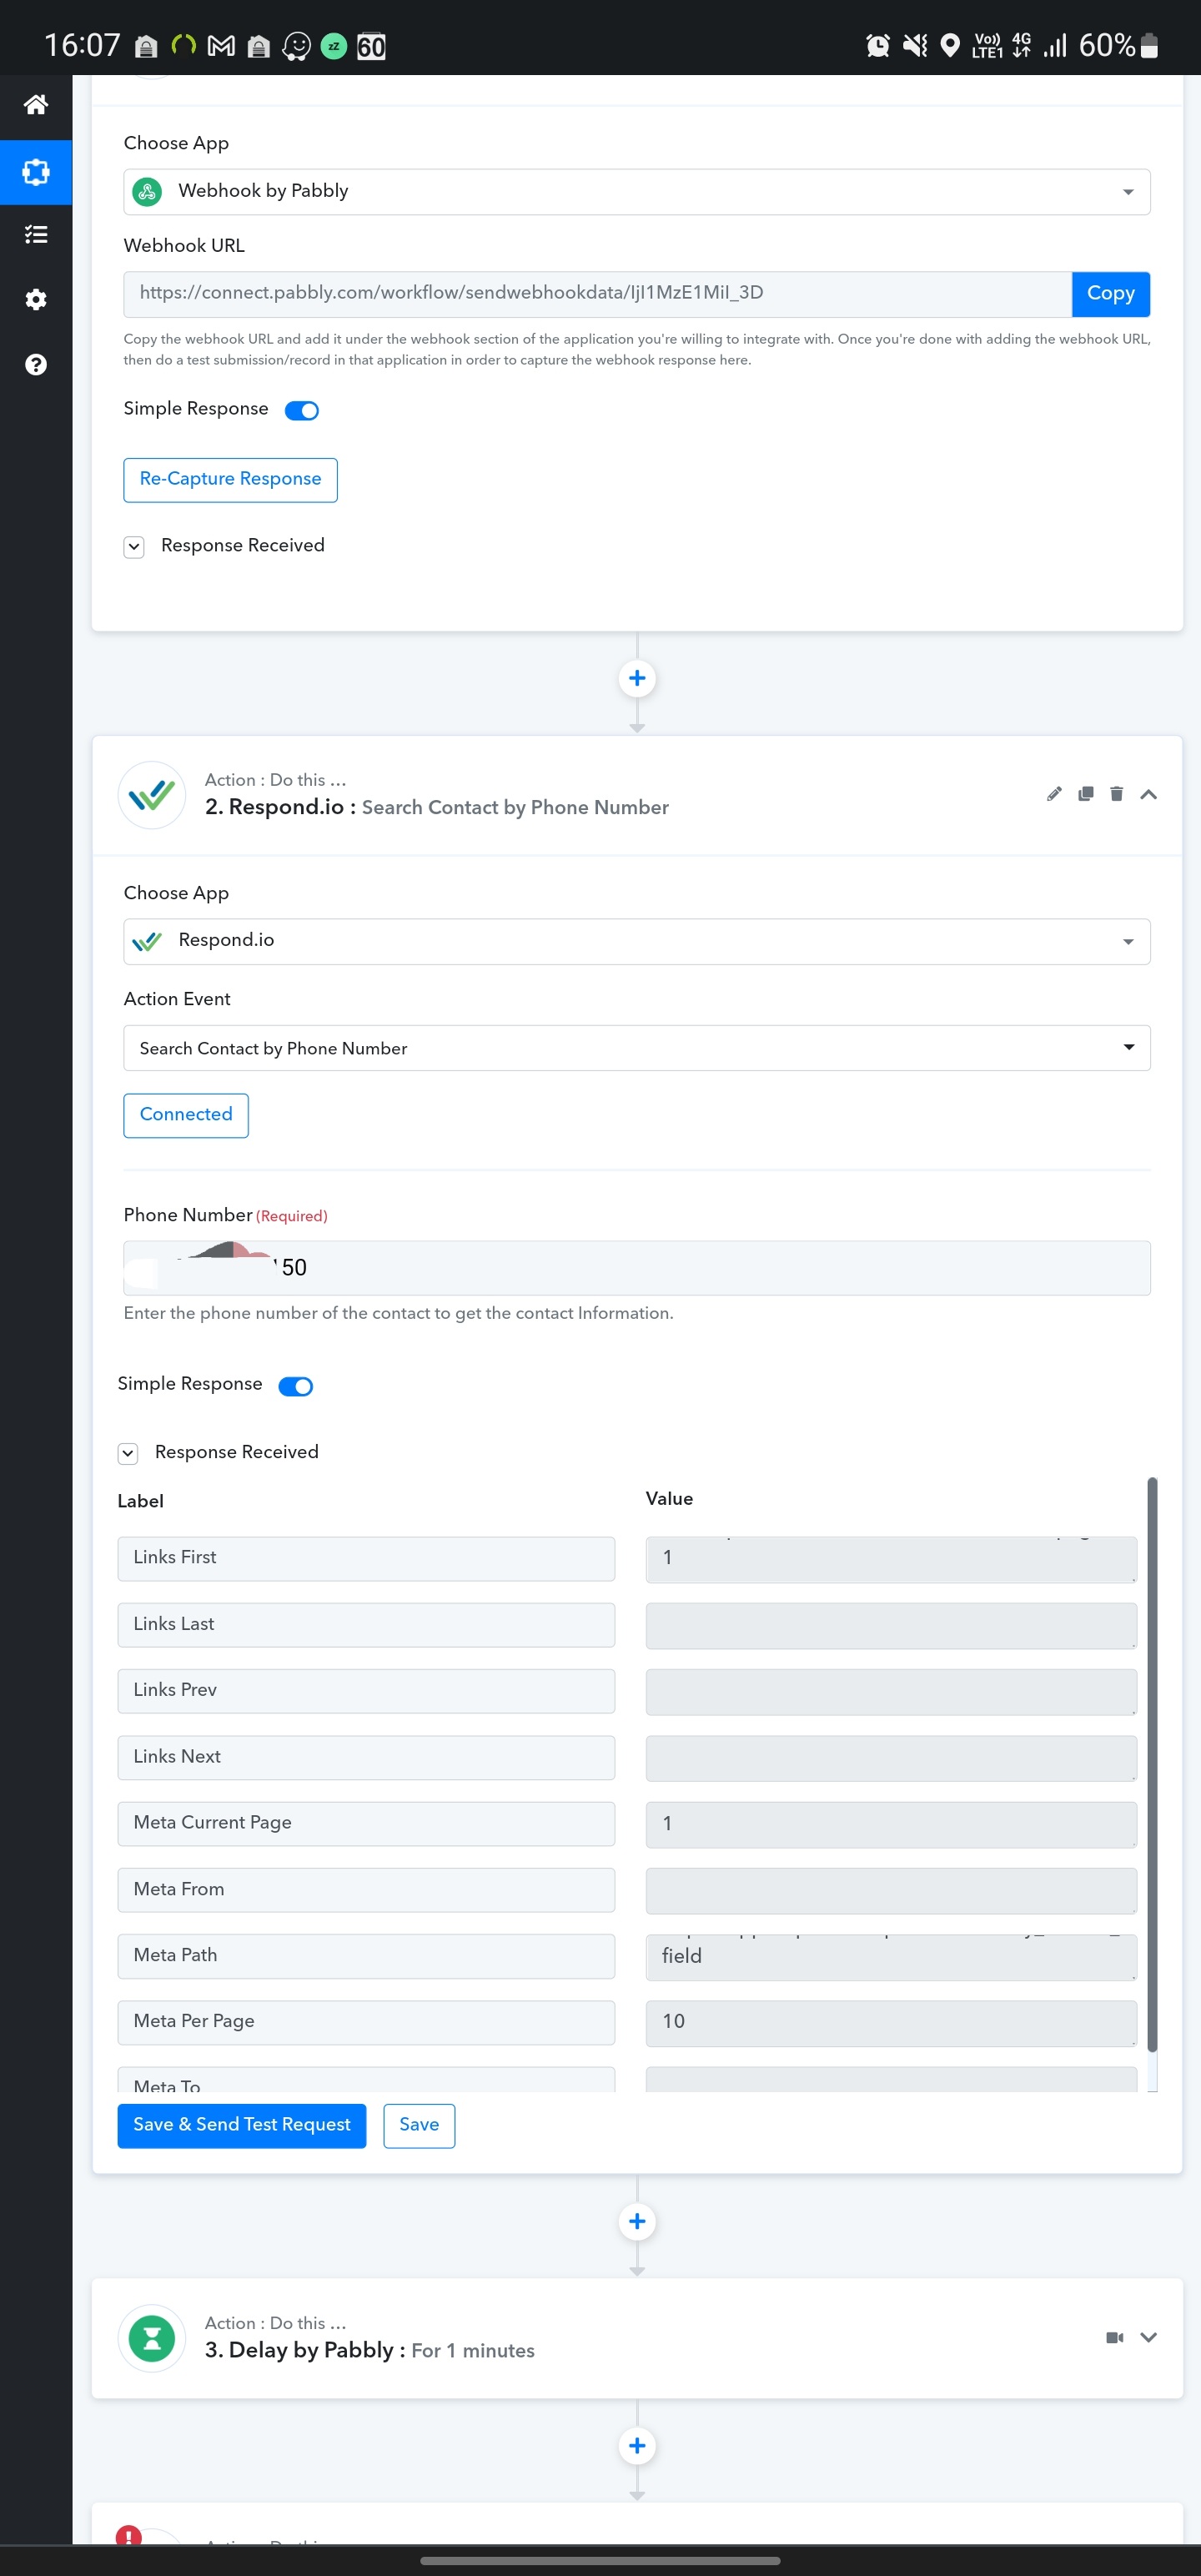The width and height of the screenshot is (1201, 2576).
Task: Expand the Delay by Pabbly step
Action: click(x=1148, y=2337)
